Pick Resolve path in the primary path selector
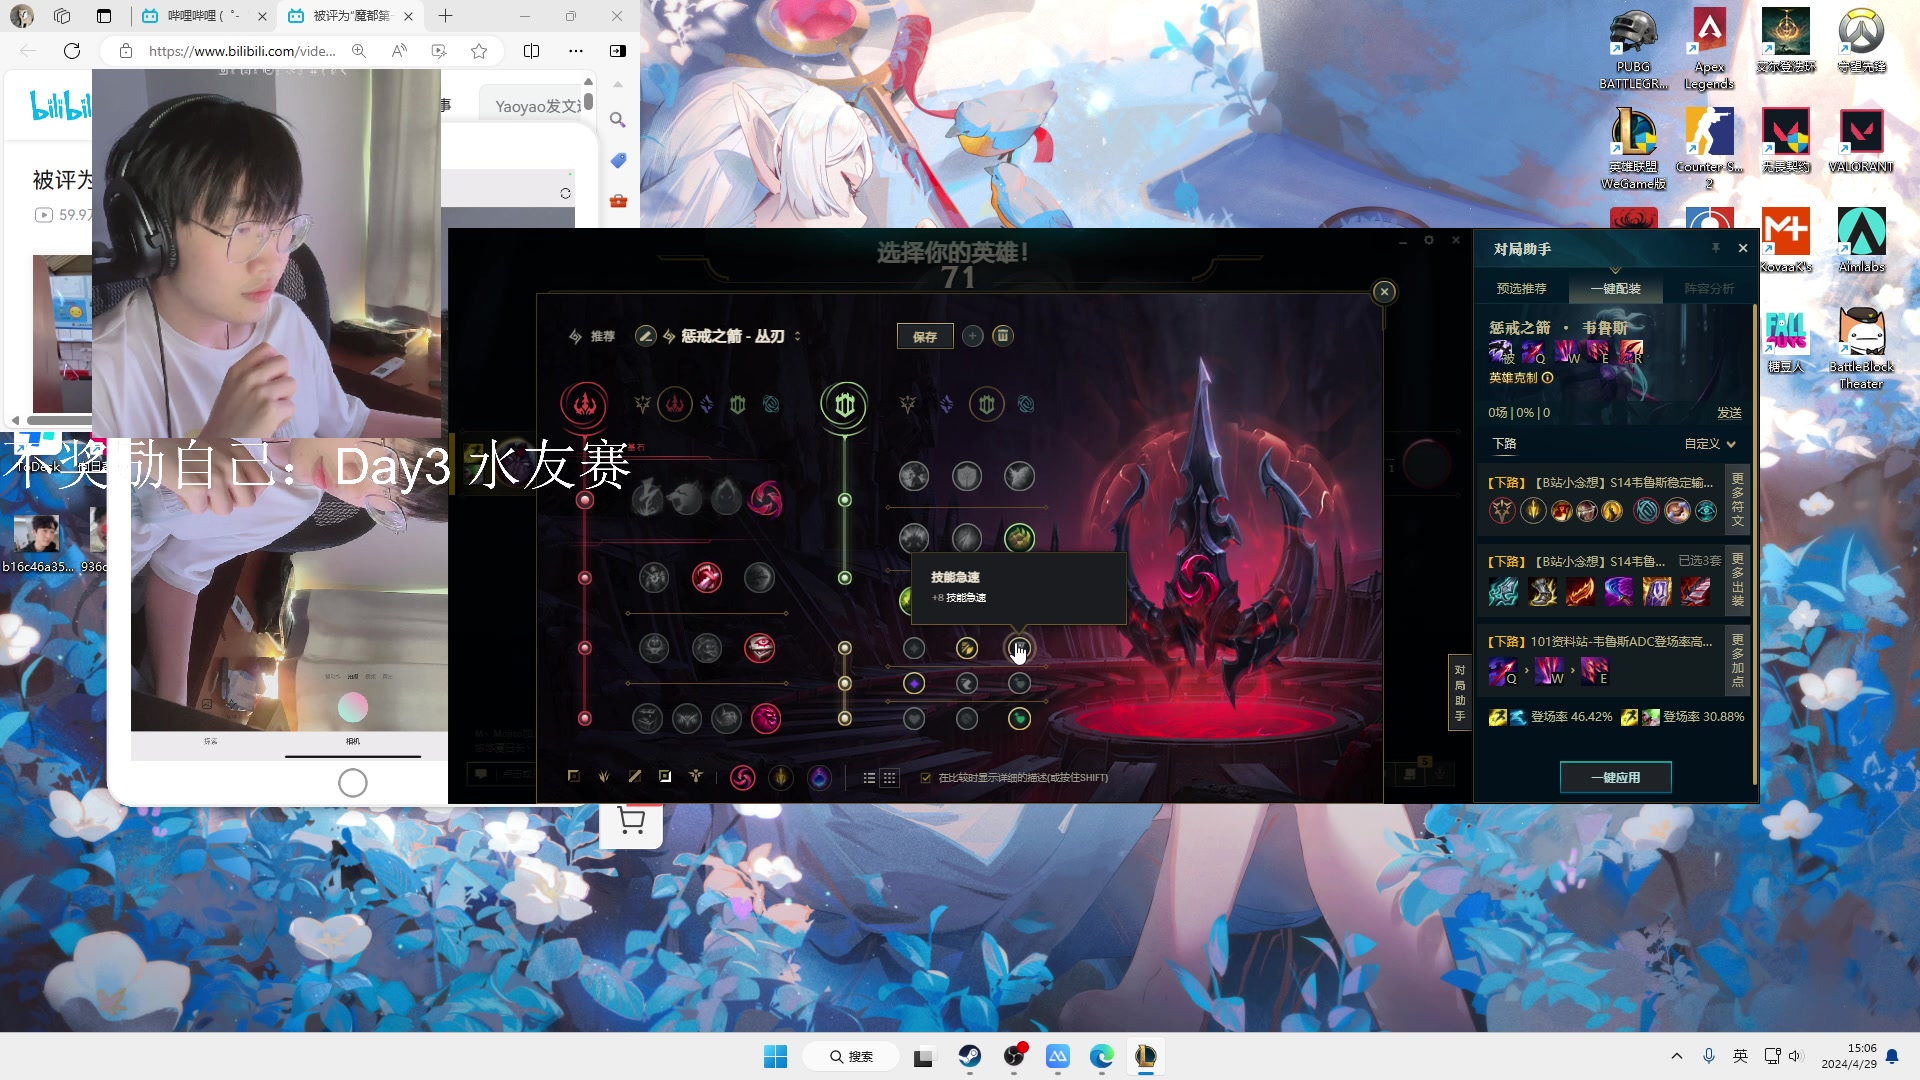 tap(738, 404)
